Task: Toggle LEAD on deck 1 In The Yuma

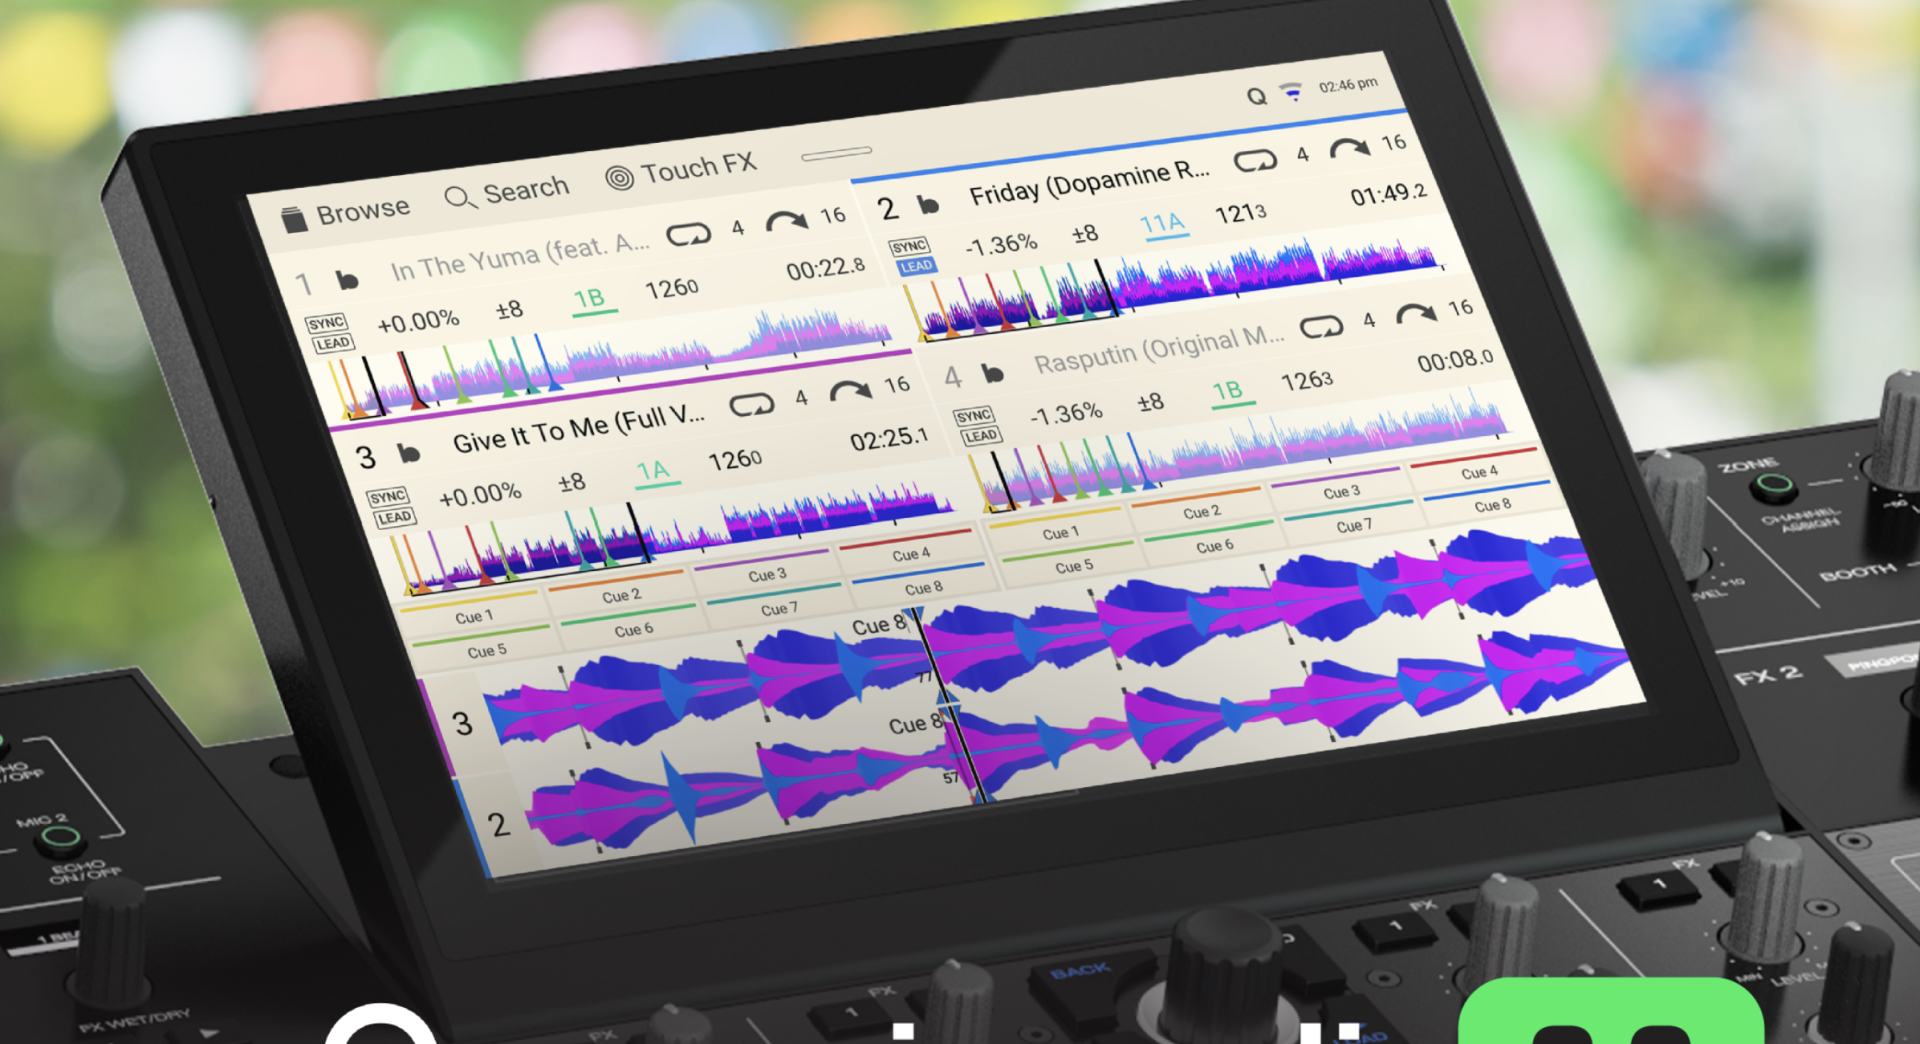Action: [x=333, y=344]
